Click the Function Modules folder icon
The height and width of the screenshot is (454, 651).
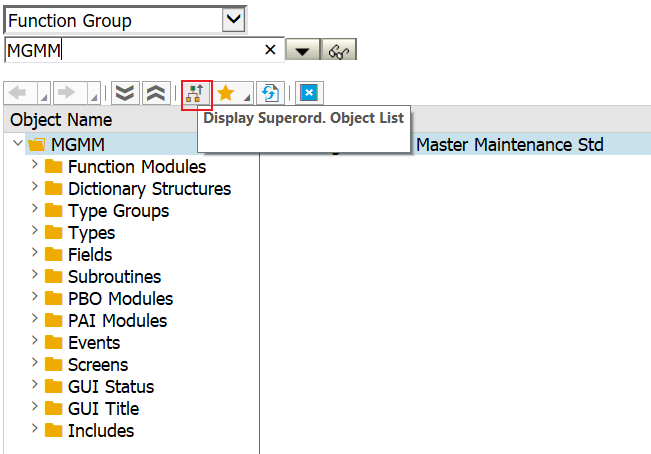[54, 166]
